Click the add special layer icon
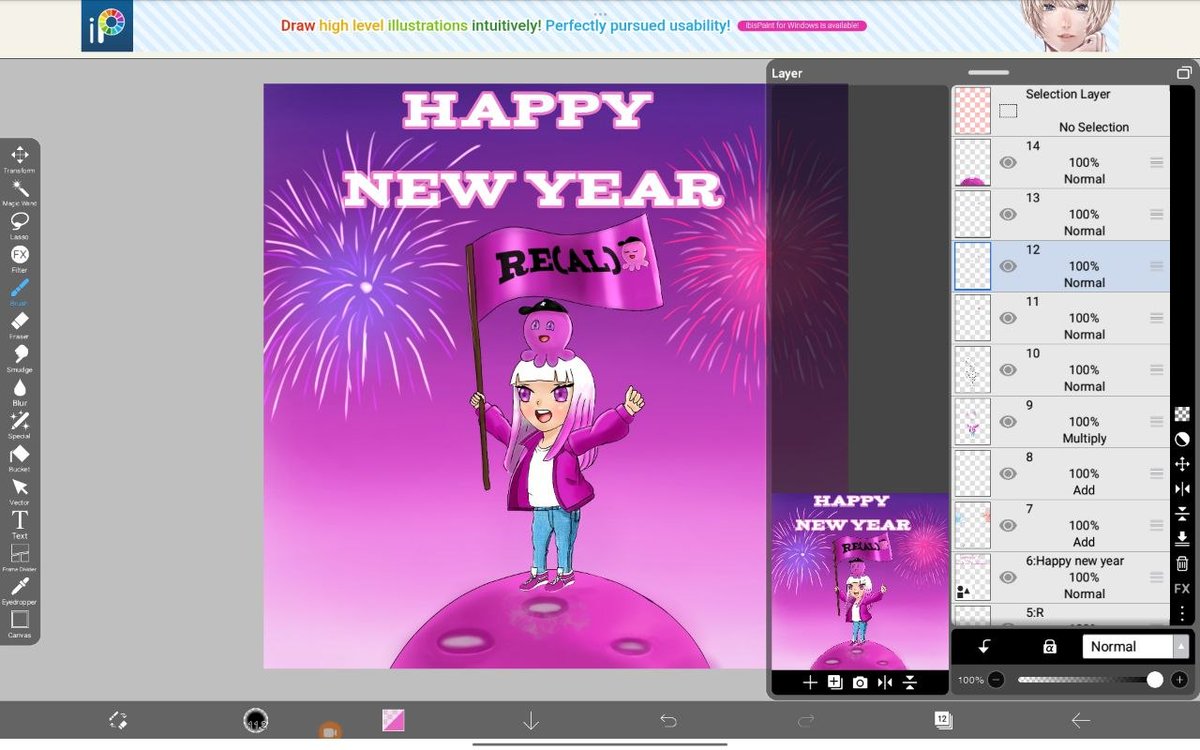This screenshot has height=750, width=1200. (x=835, y=682)
